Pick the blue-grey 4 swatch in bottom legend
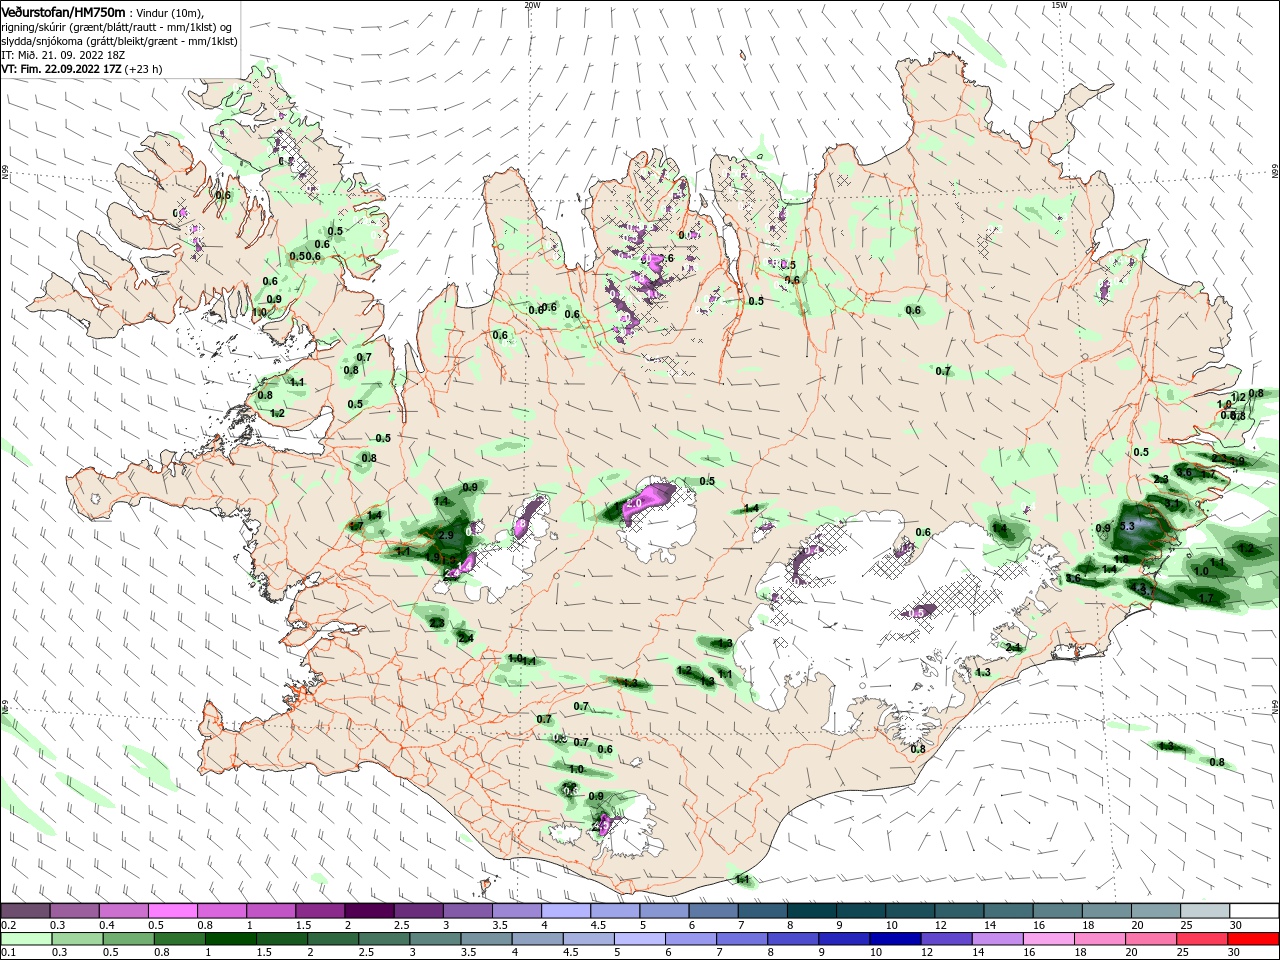This screenshot has width=1280, height=960. click(538, 938)
